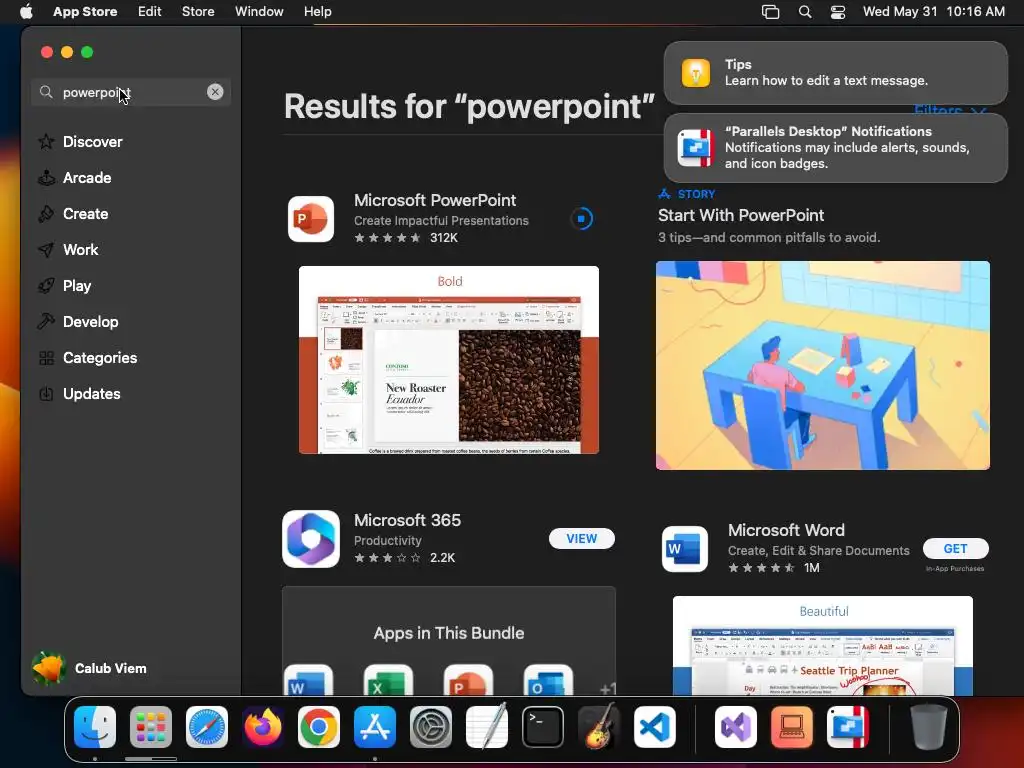Open the Microsoft PowerPoint title link
This screenshot has height=768, width=1024.
point(435,200)
